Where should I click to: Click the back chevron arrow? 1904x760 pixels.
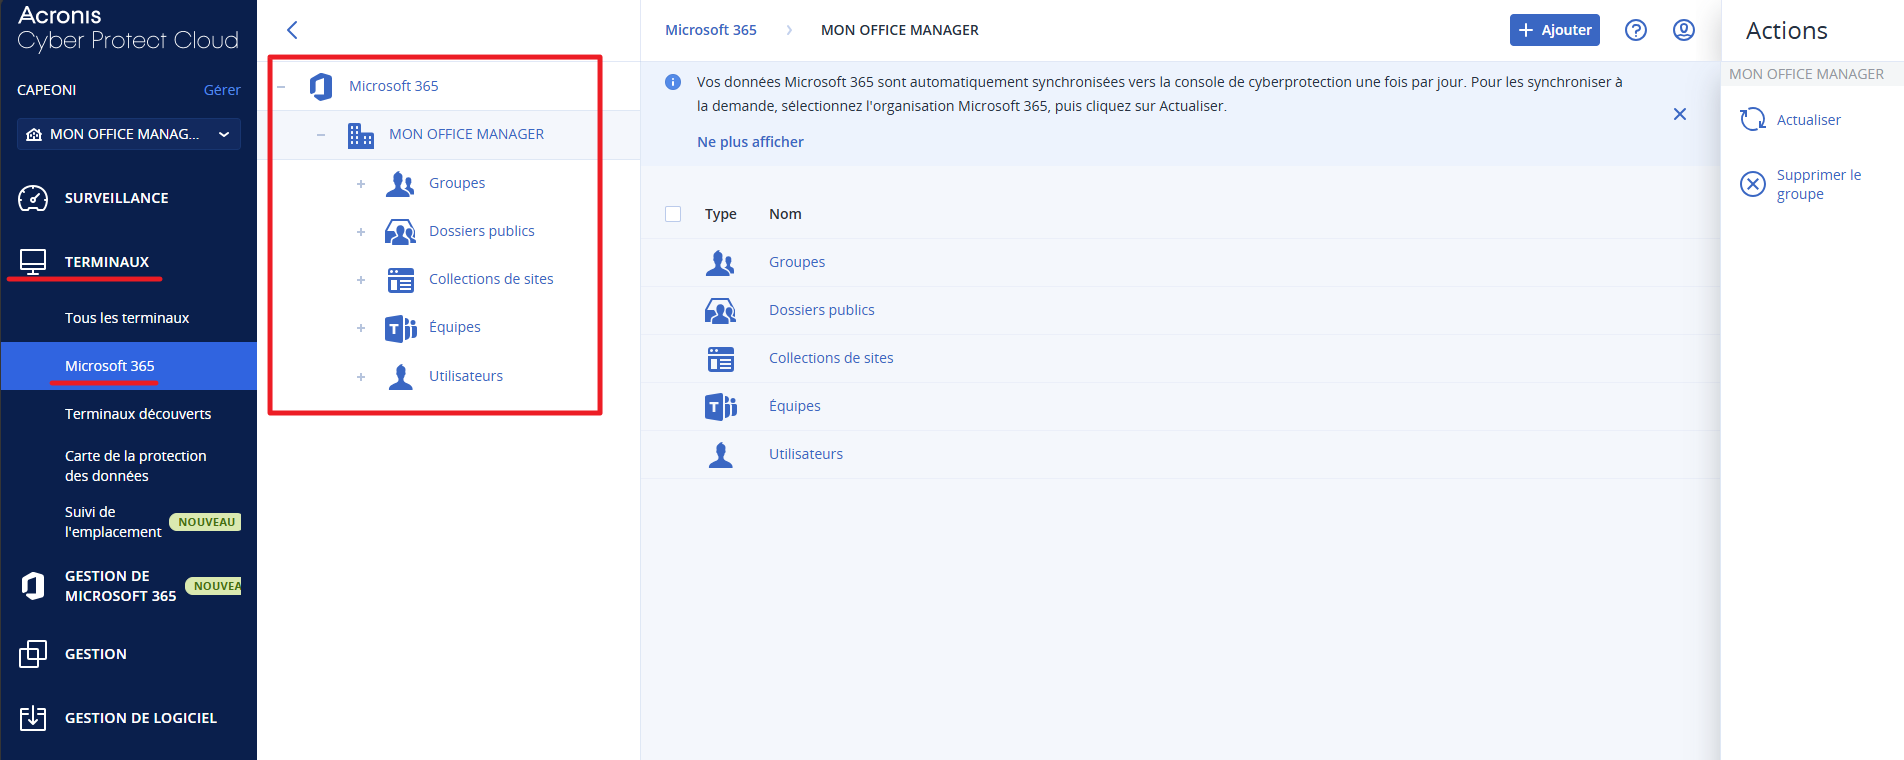click(292, 30)
